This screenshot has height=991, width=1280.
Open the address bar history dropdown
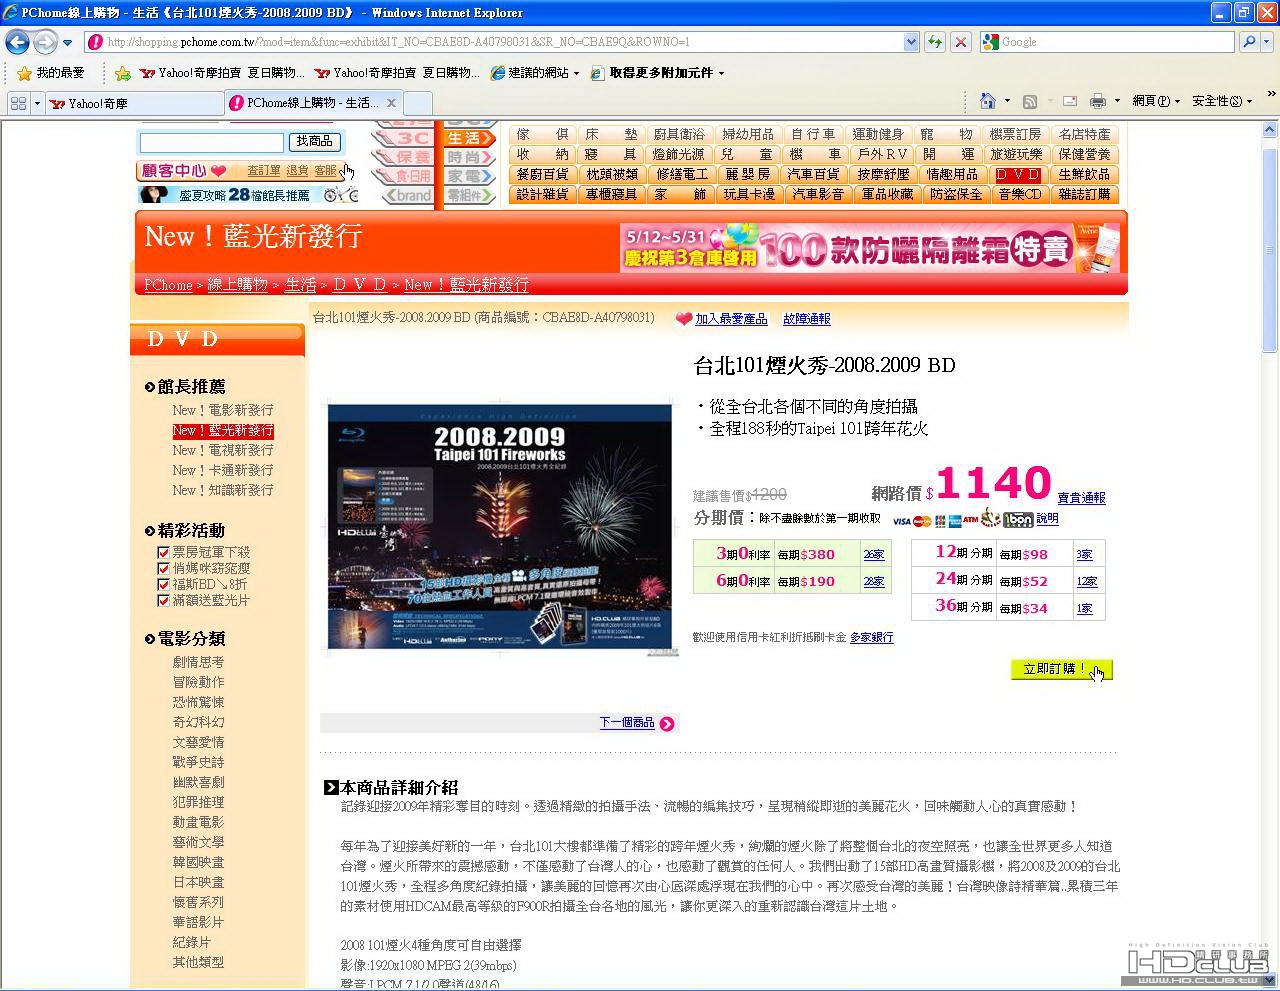911,42
